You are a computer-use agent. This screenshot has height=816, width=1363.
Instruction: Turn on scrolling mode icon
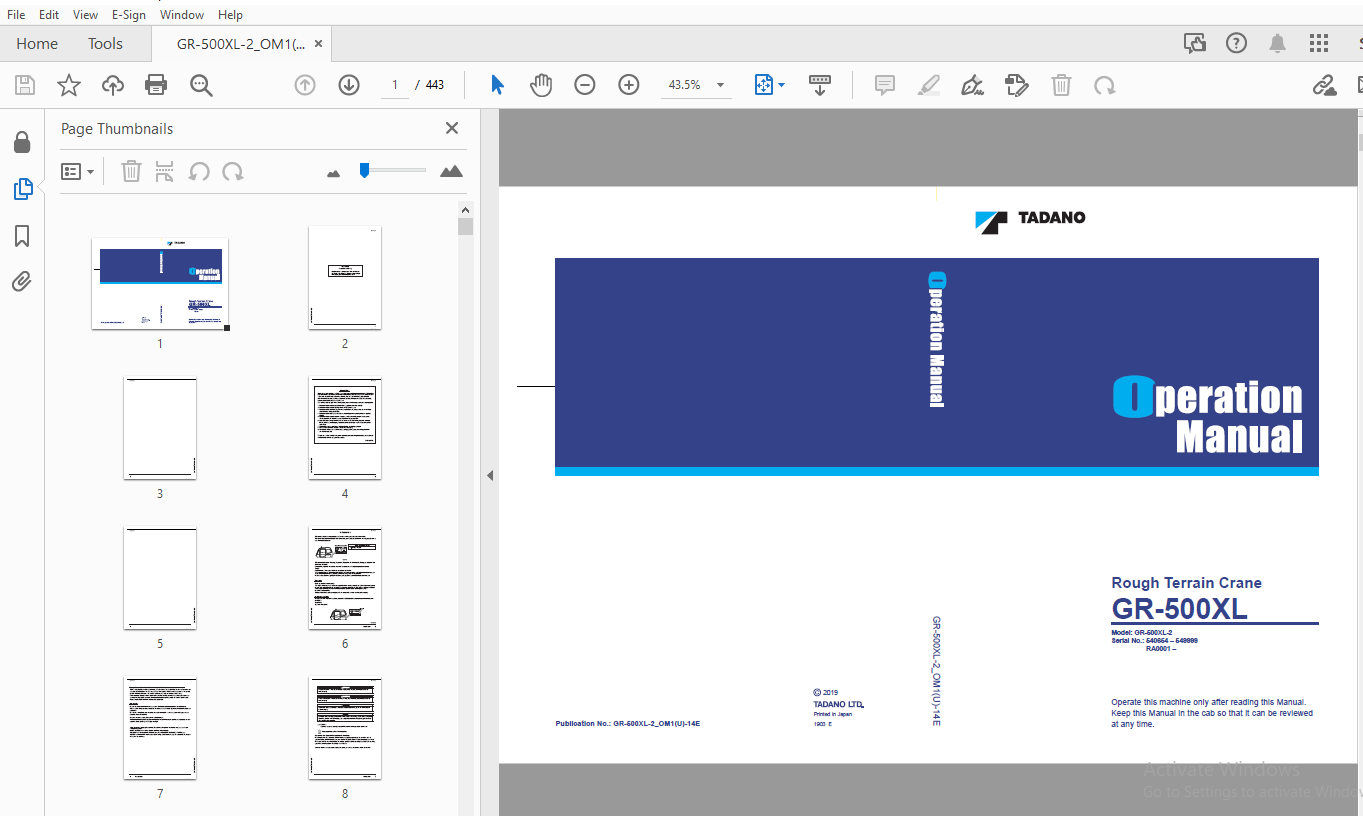pos(820,85)
